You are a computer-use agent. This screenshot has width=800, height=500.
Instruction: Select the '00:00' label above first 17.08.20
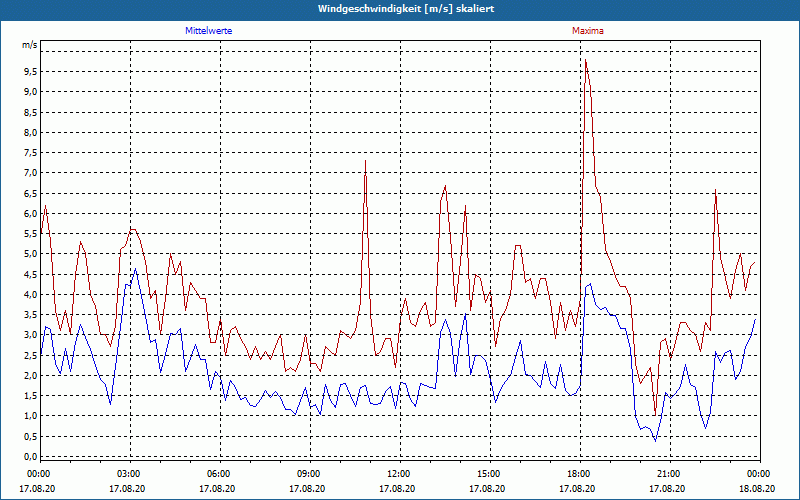[37, 474]
